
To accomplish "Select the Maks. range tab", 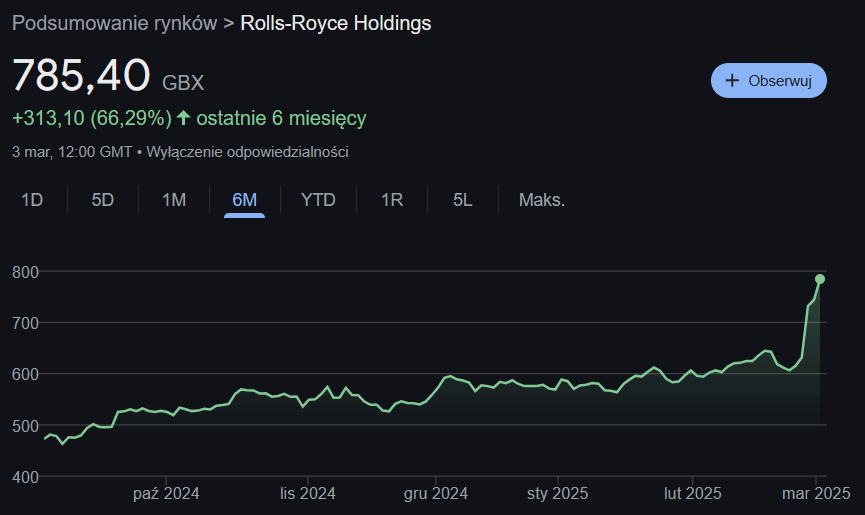I will coord(541,200).
